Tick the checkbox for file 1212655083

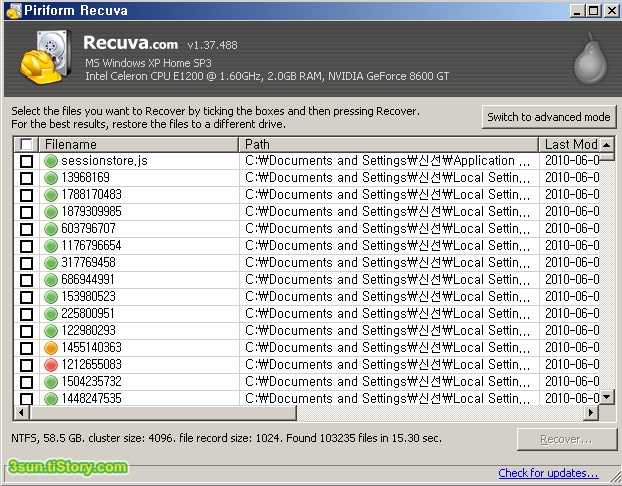coord(27,365)
